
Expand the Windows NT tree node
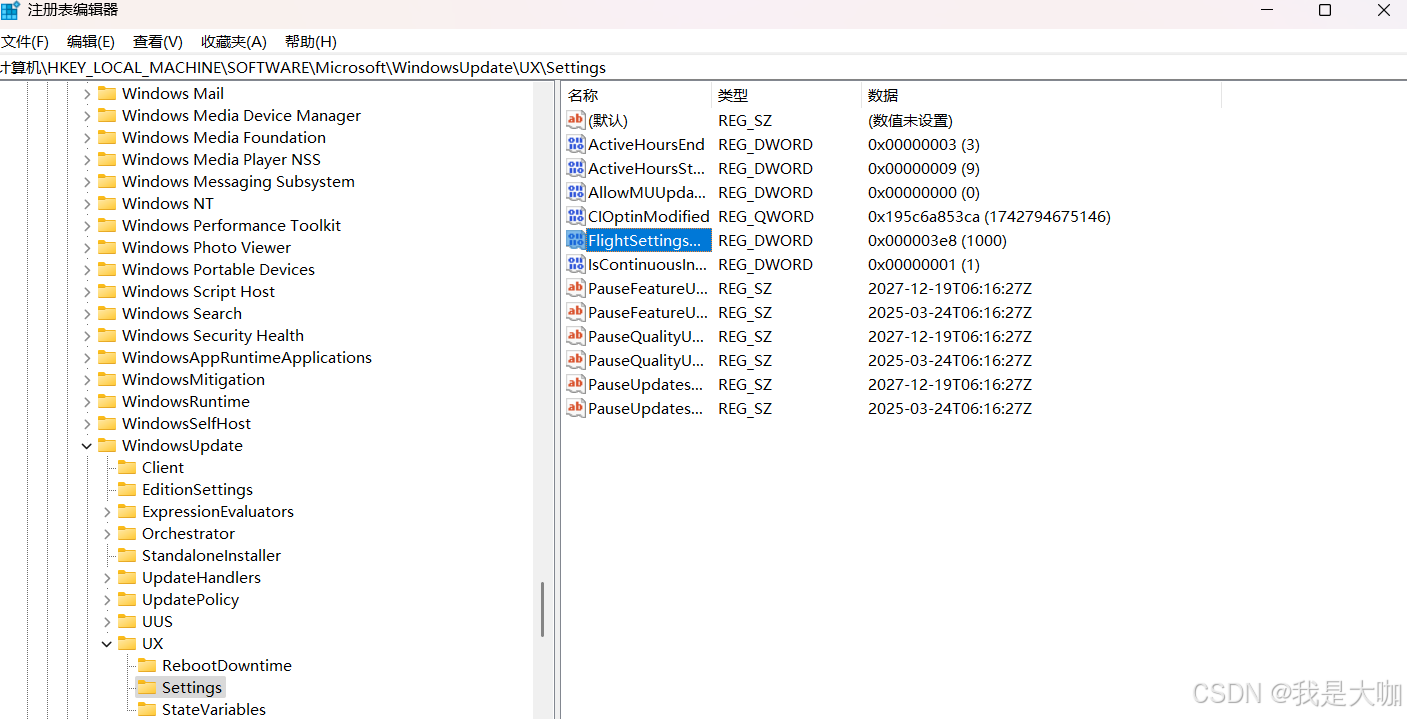click(x=87, y=203)
